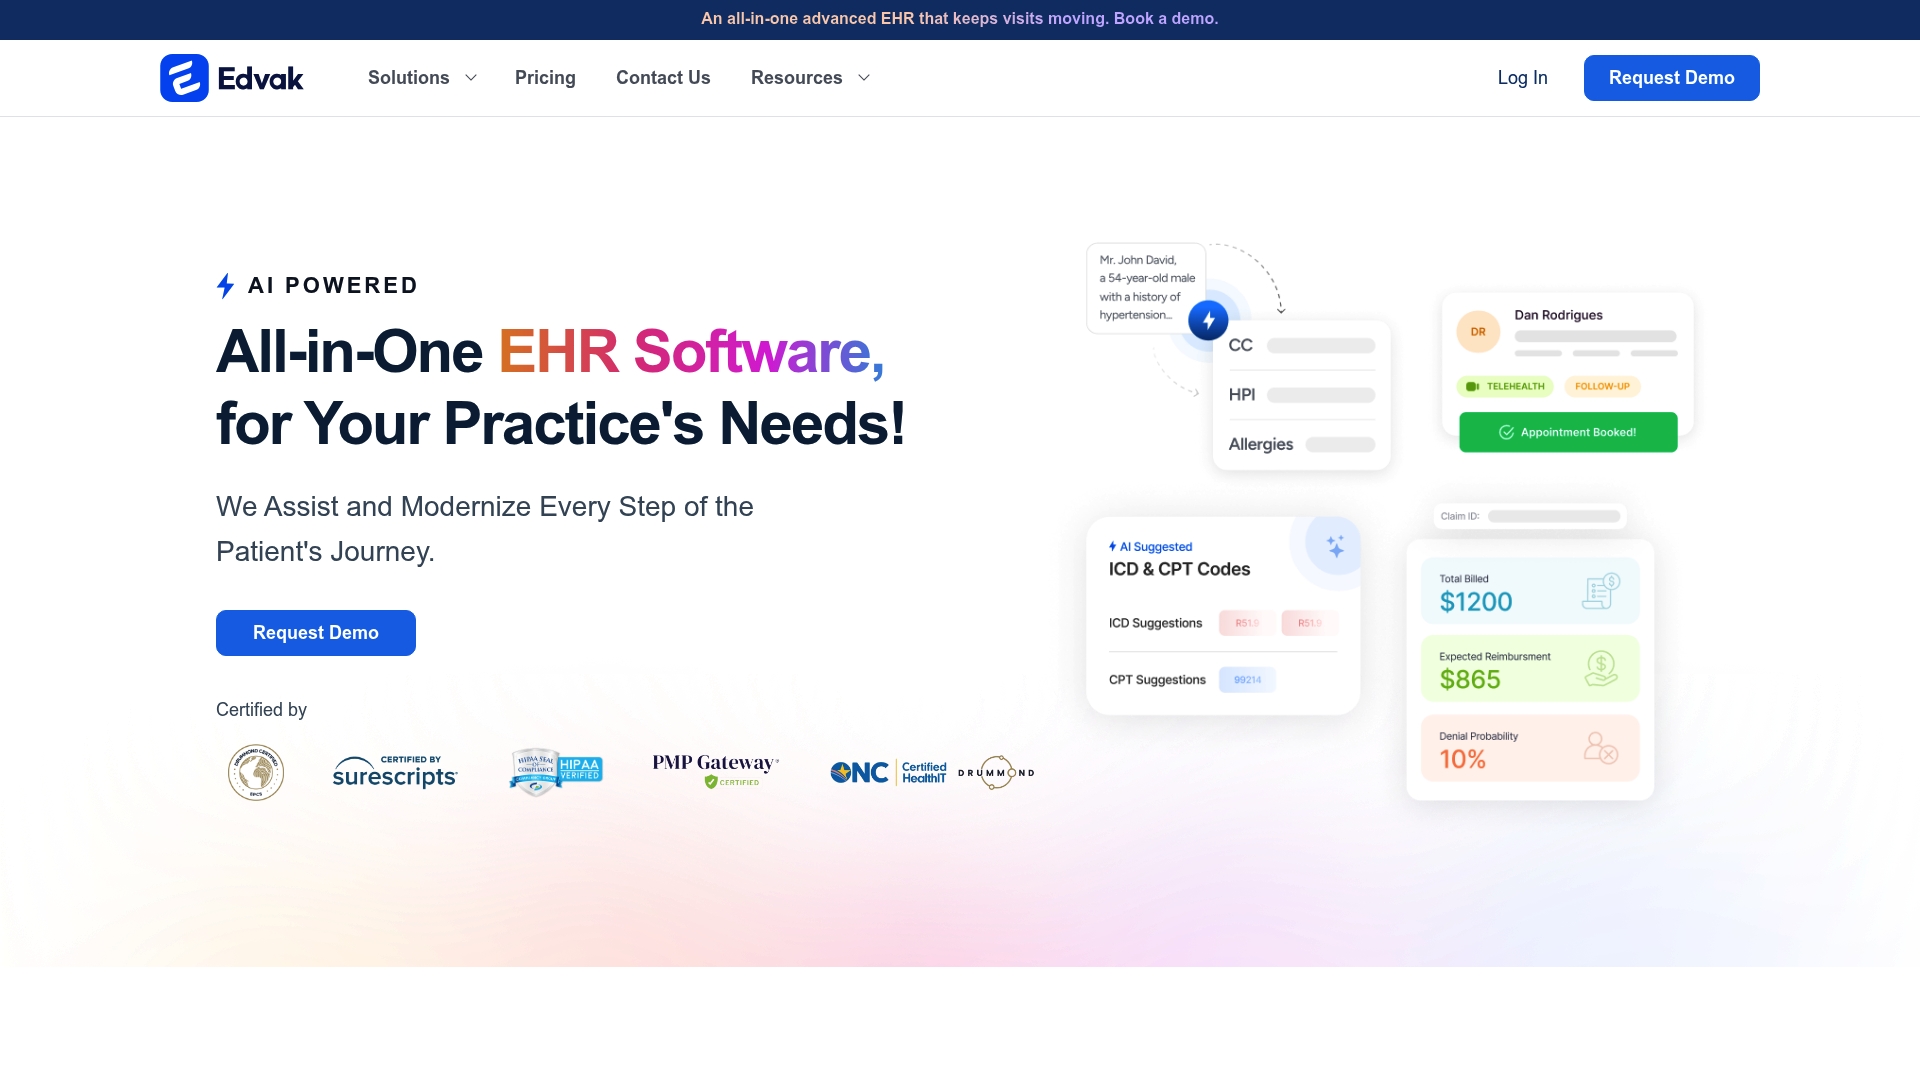Click the FOLLOW-UP tag

click(1602, 386)
